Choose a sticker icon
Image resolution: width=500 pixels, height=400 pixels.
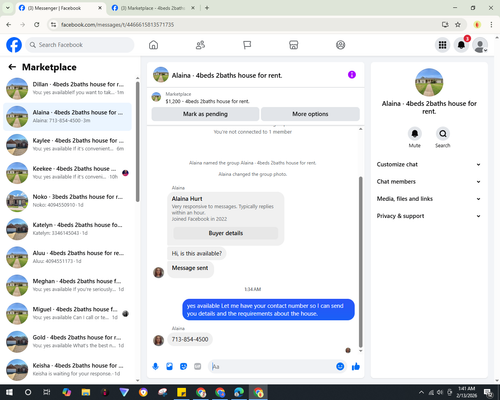point(183,367)
